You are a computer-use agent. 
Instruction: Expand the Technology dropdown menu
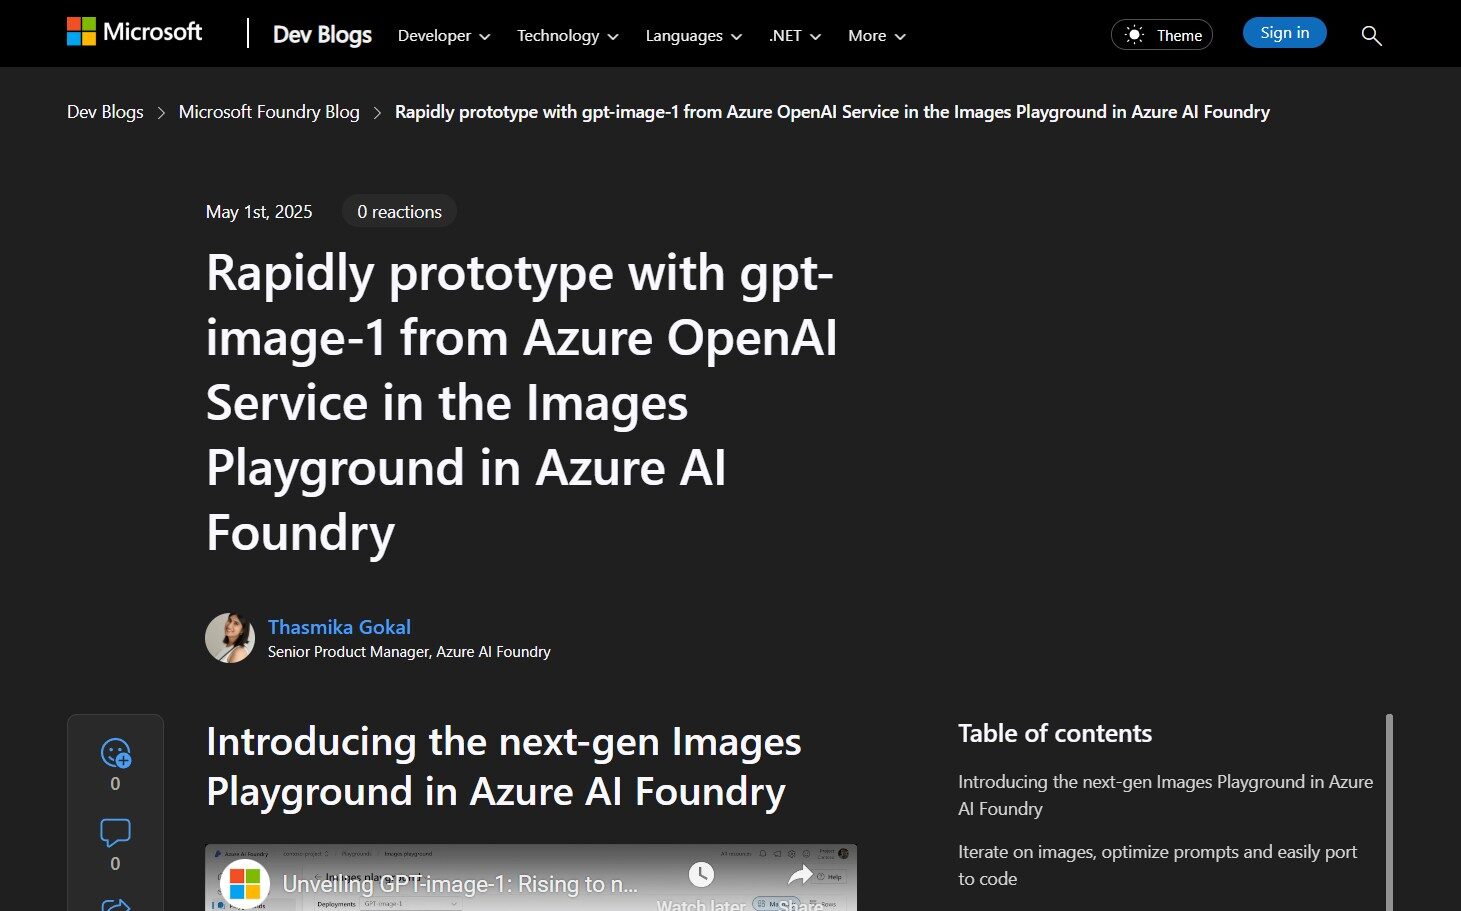click(x=567, y=36)
